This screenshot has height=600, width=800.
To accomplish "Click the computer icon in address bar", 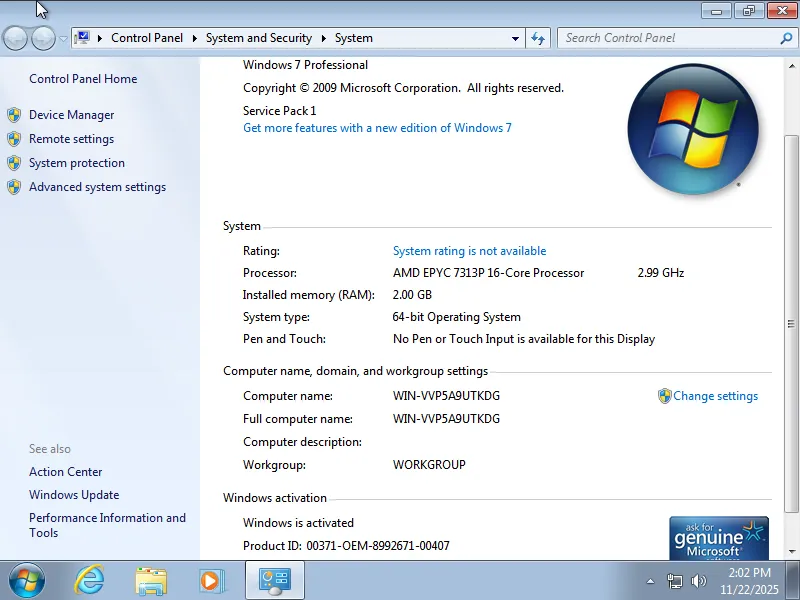I will click(x=82, y=38).
